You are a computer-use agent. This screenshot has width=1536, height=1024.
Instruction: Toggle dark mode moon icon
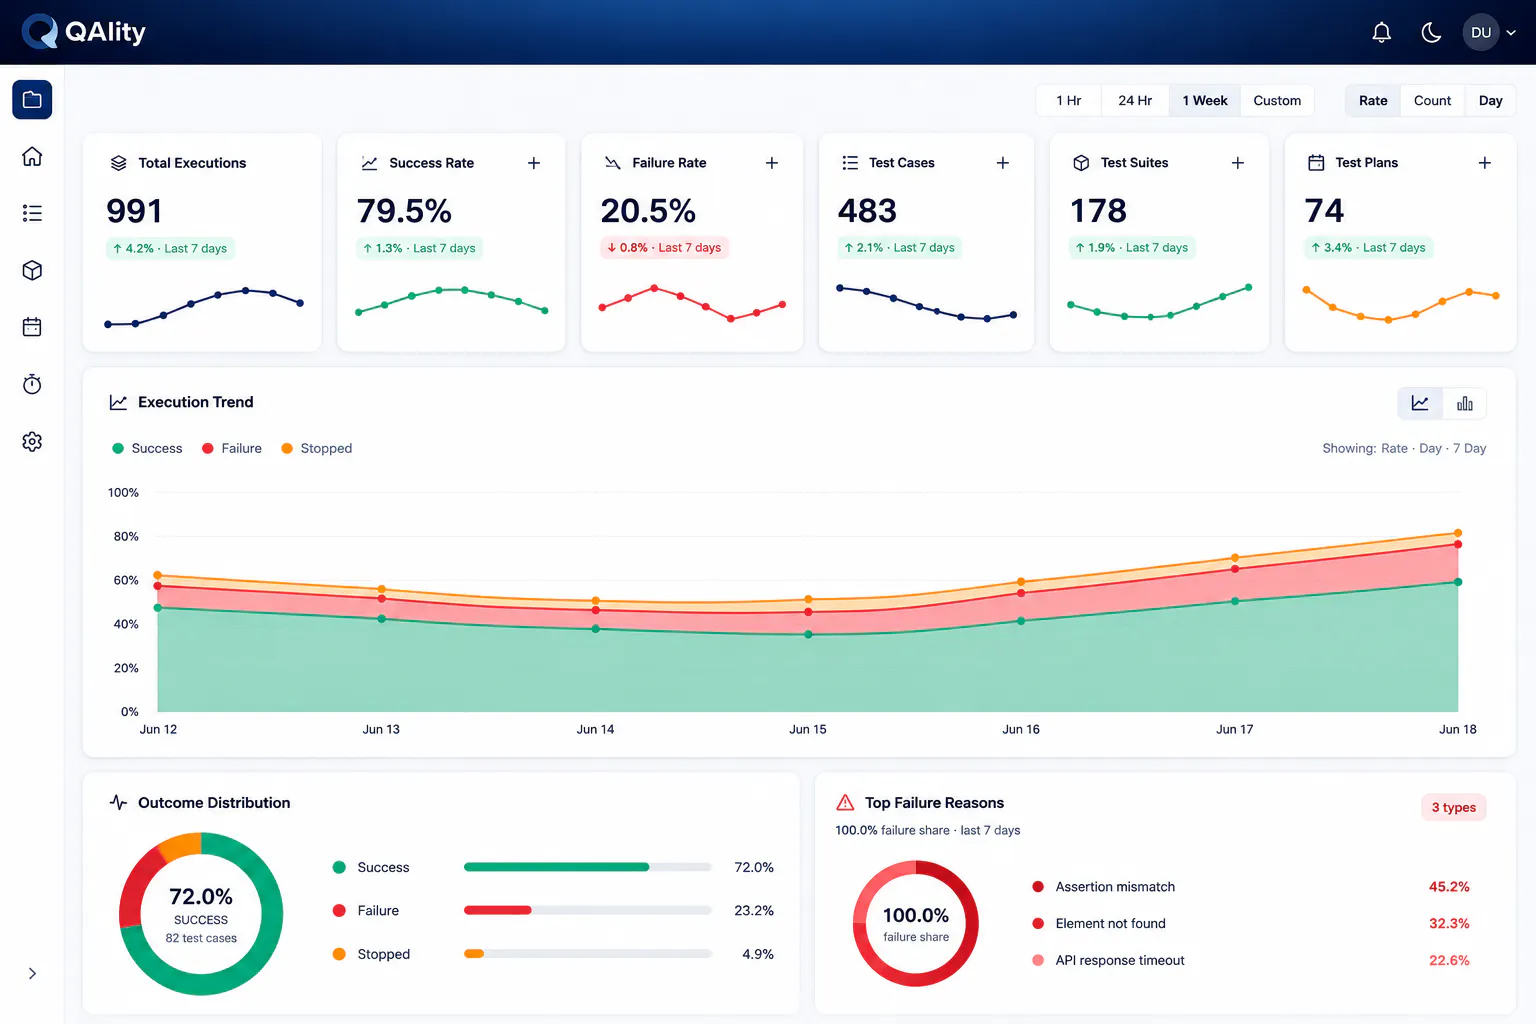1431,33
